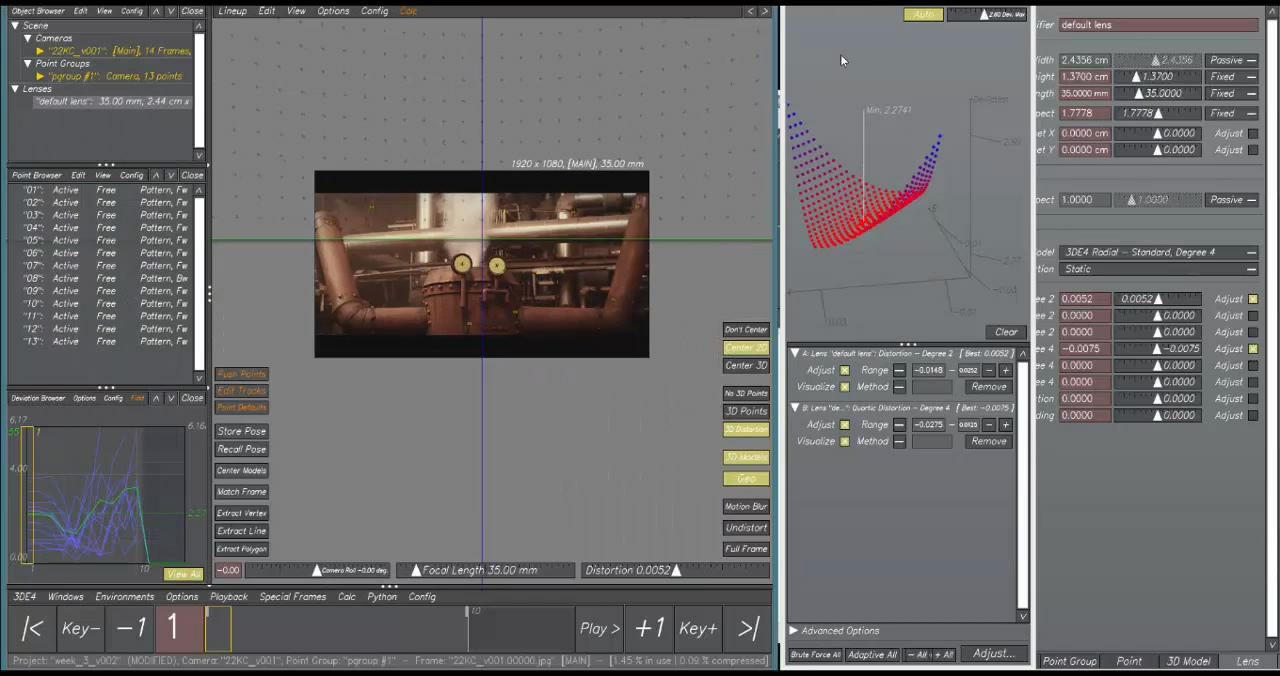Click the Center 2D button

click(746, 348)
